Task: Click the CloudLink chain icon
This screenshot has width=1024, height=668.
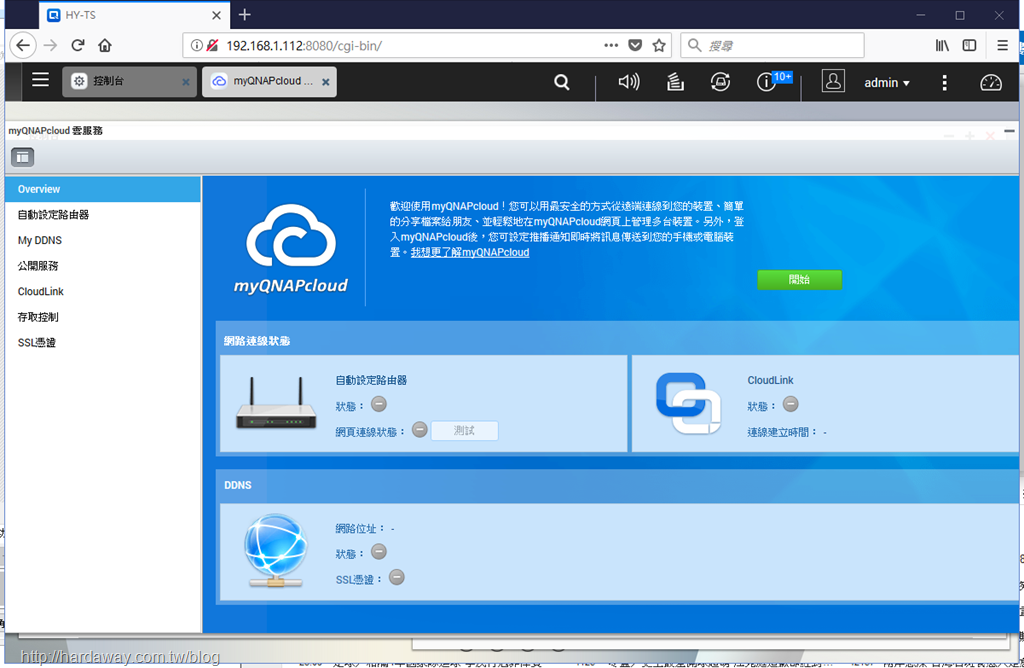Action: tap(688, 403)
